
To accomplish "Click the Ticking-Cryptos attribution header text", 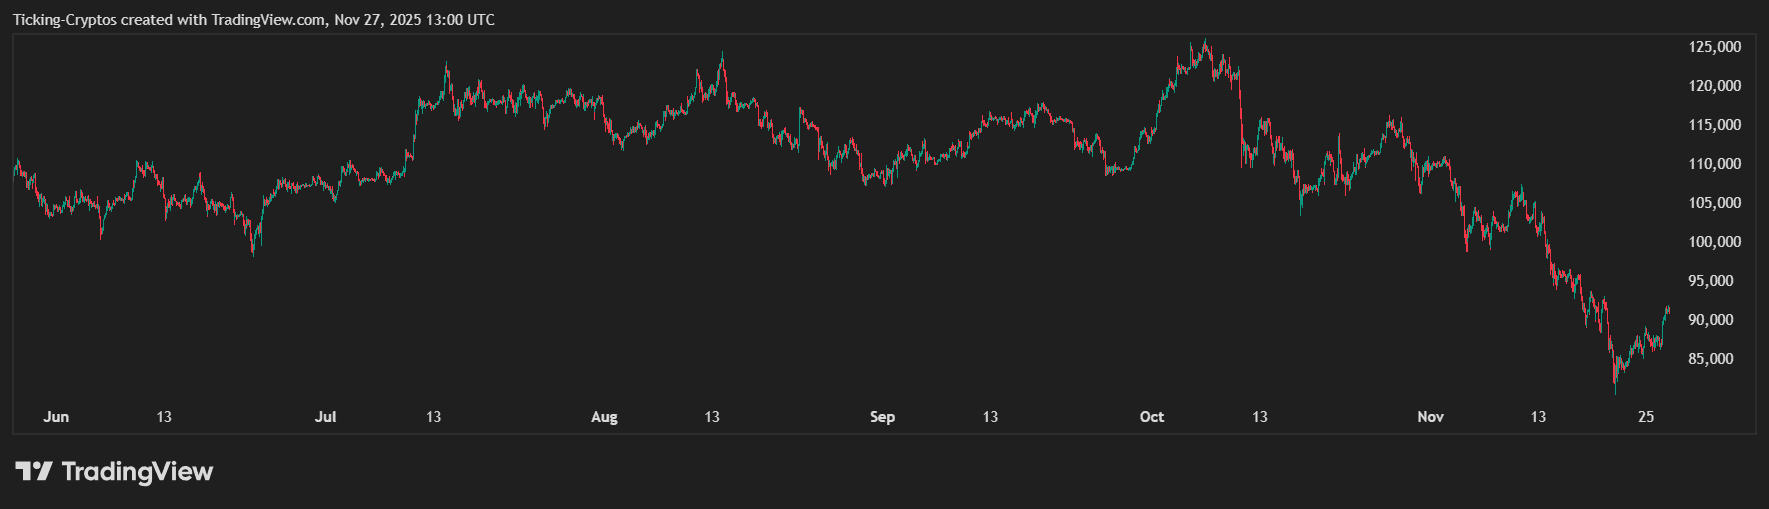I will click(254, 20).
